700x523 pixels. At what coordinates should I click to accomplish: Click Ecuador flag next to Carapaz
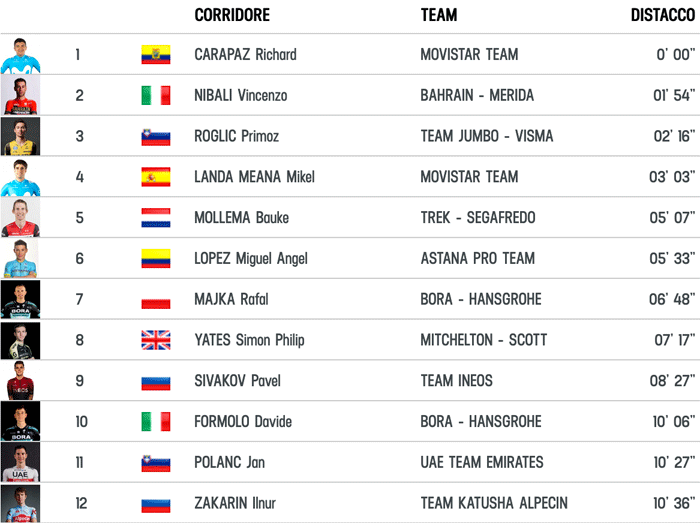click(x=155, y=55)
